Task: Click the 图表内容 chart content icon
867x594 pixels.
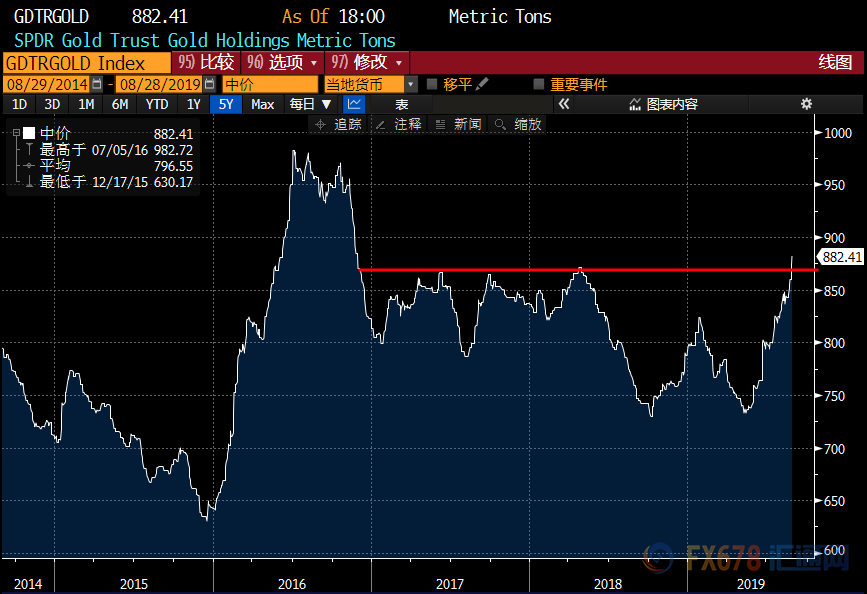Action: 635,104
